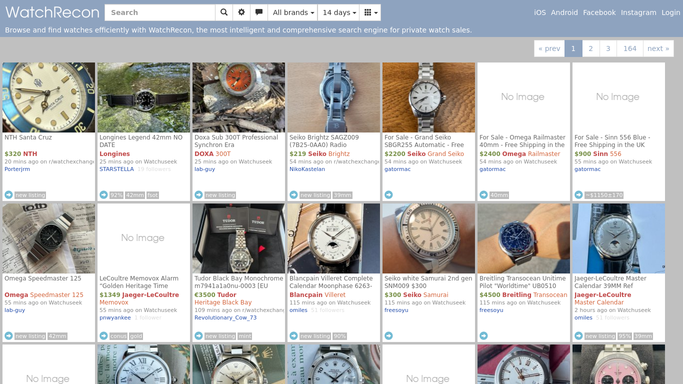The image size is (683, 384).
Task: Click arrow icon on Tudor Black Bay card
Action: point(199,336)
